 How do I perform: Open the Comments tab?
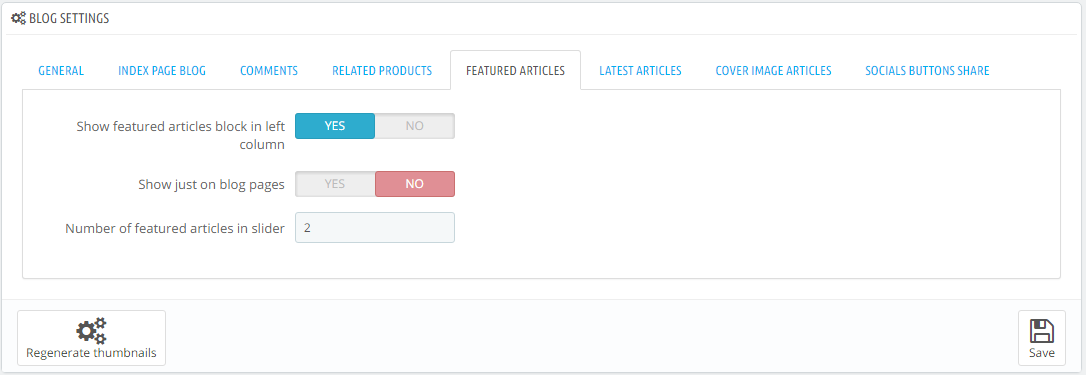tap(269, 71)
